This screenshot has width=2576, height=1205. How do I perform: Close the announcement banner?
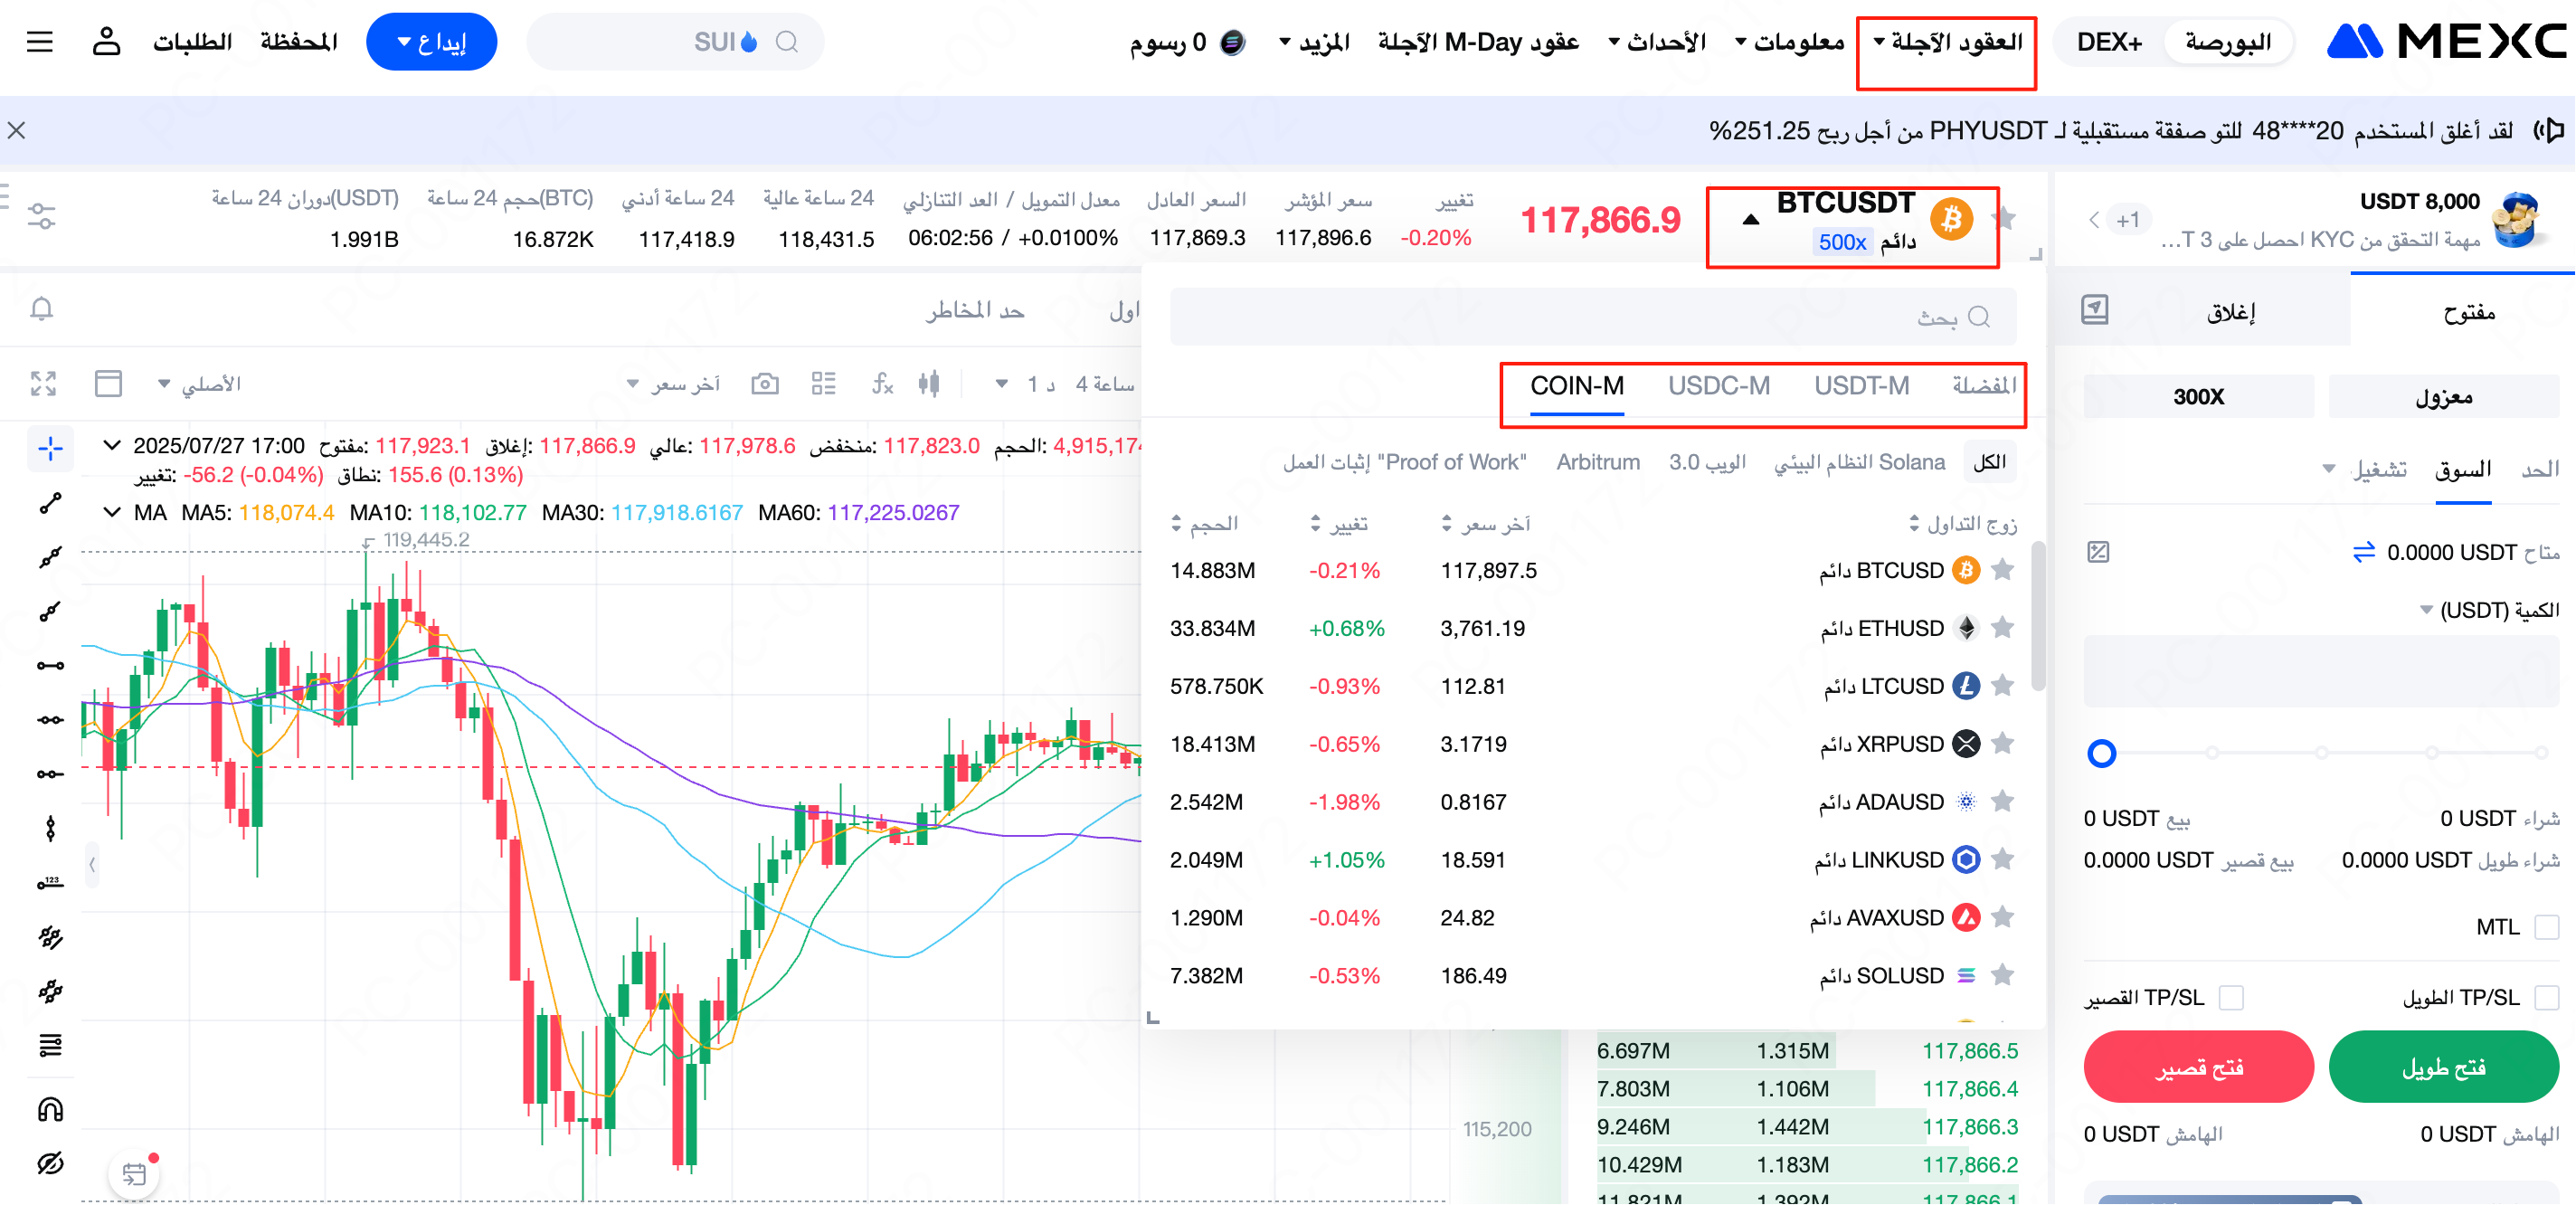pyautogui.click(x=16, y=131)
